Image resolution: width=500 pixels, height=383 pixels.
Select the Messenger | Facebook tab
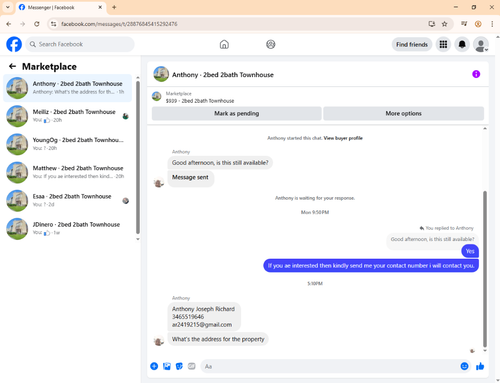pos(61,7)
